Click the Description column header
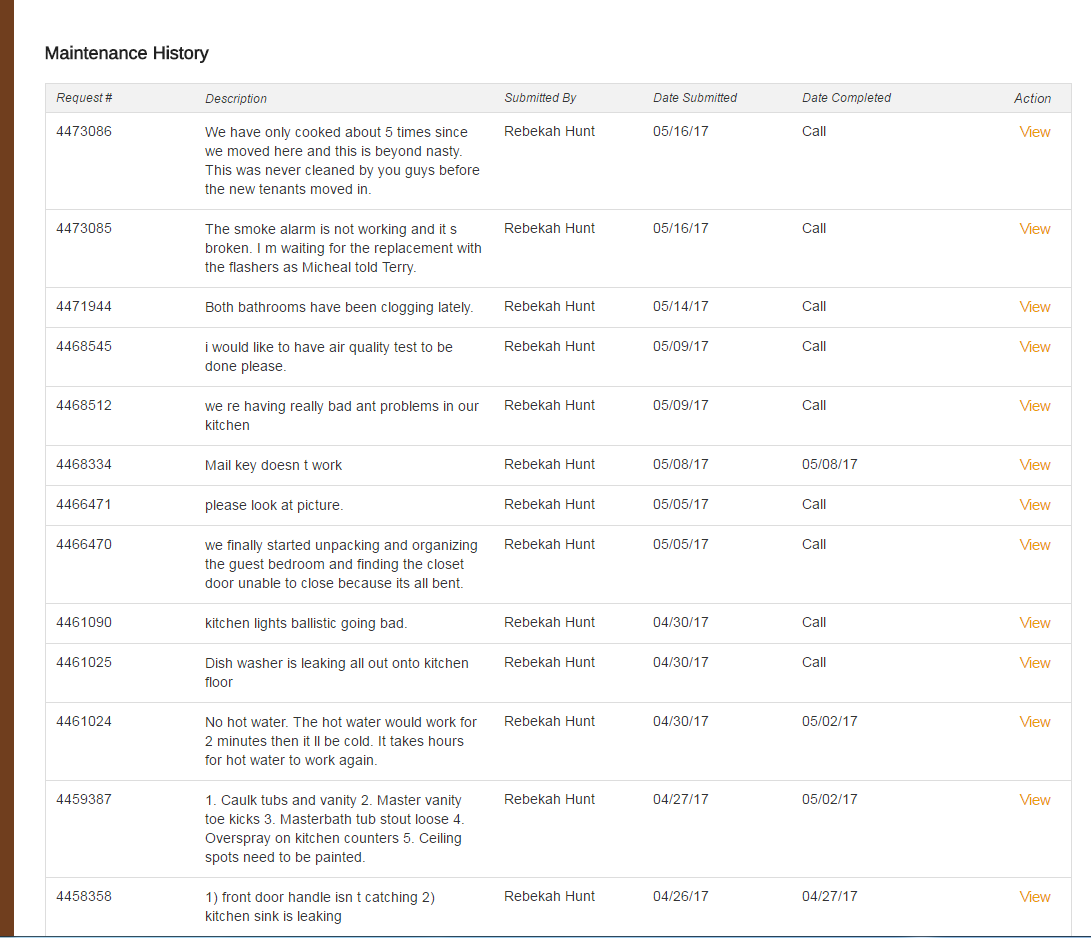This screenshot has height=938, width=1091. tap(236, 99)
